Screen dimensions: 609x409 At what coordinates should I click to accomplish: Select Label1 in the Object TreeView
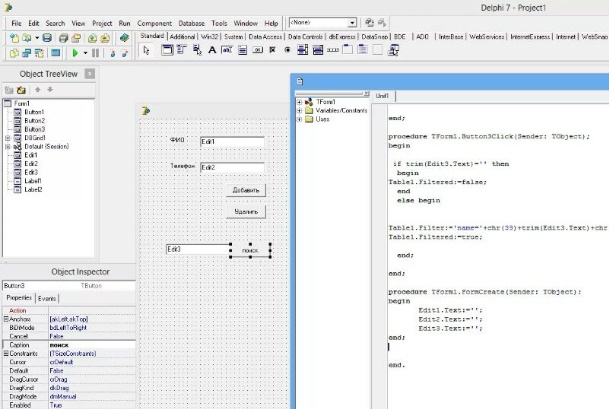(33, 181)
